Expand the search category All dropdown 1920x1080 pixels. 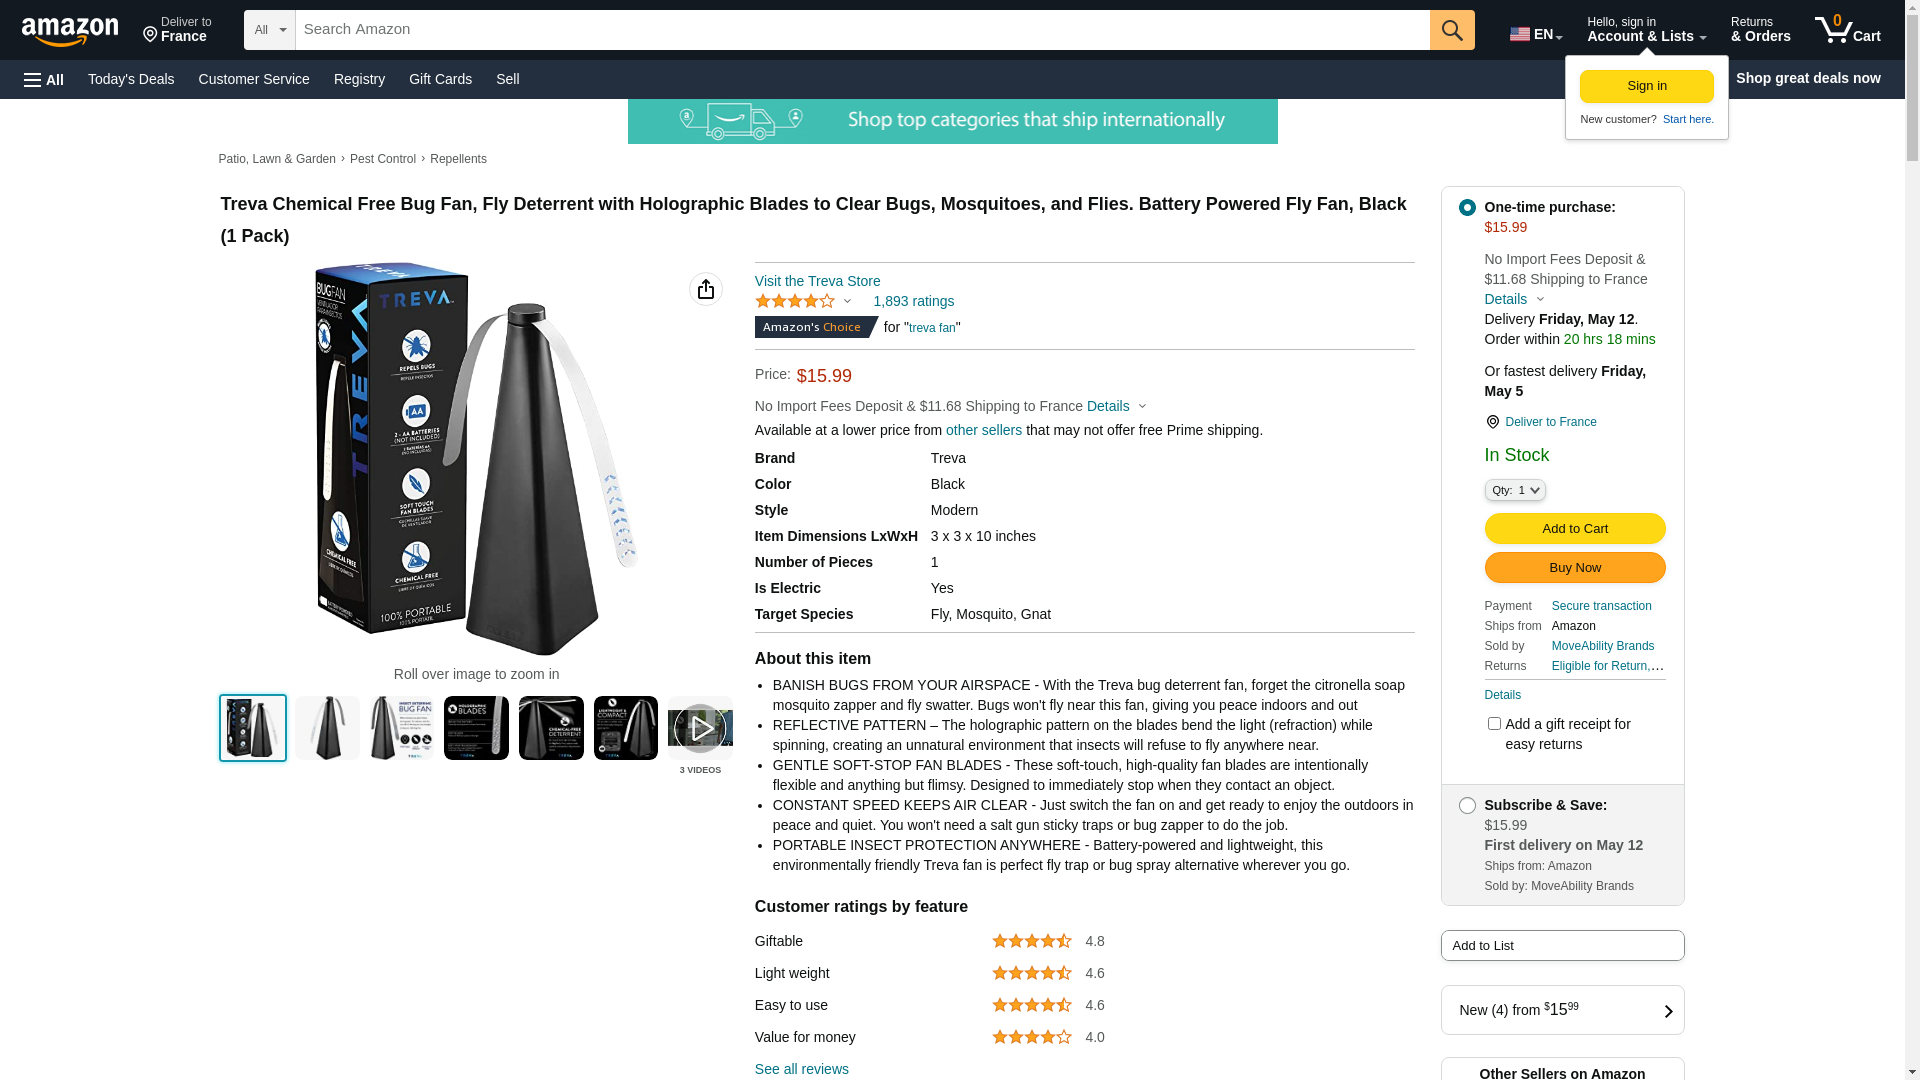tap(269, 30)
